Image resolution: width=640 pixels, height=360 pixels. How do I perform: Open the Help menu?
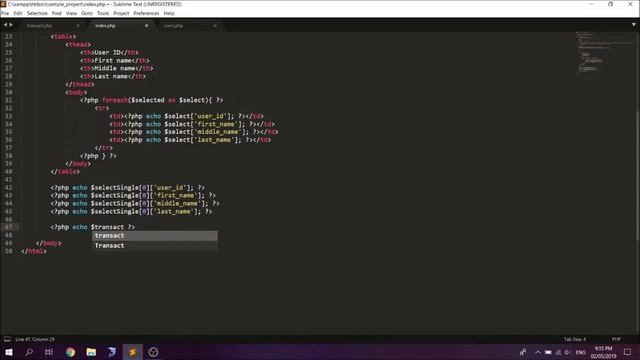pos(169,13)
